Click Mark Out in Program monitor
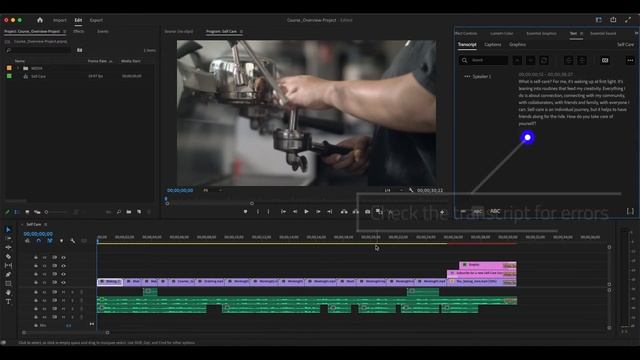Image resolution: width=640 pixels, height=360 pixels. pos(268,211)
